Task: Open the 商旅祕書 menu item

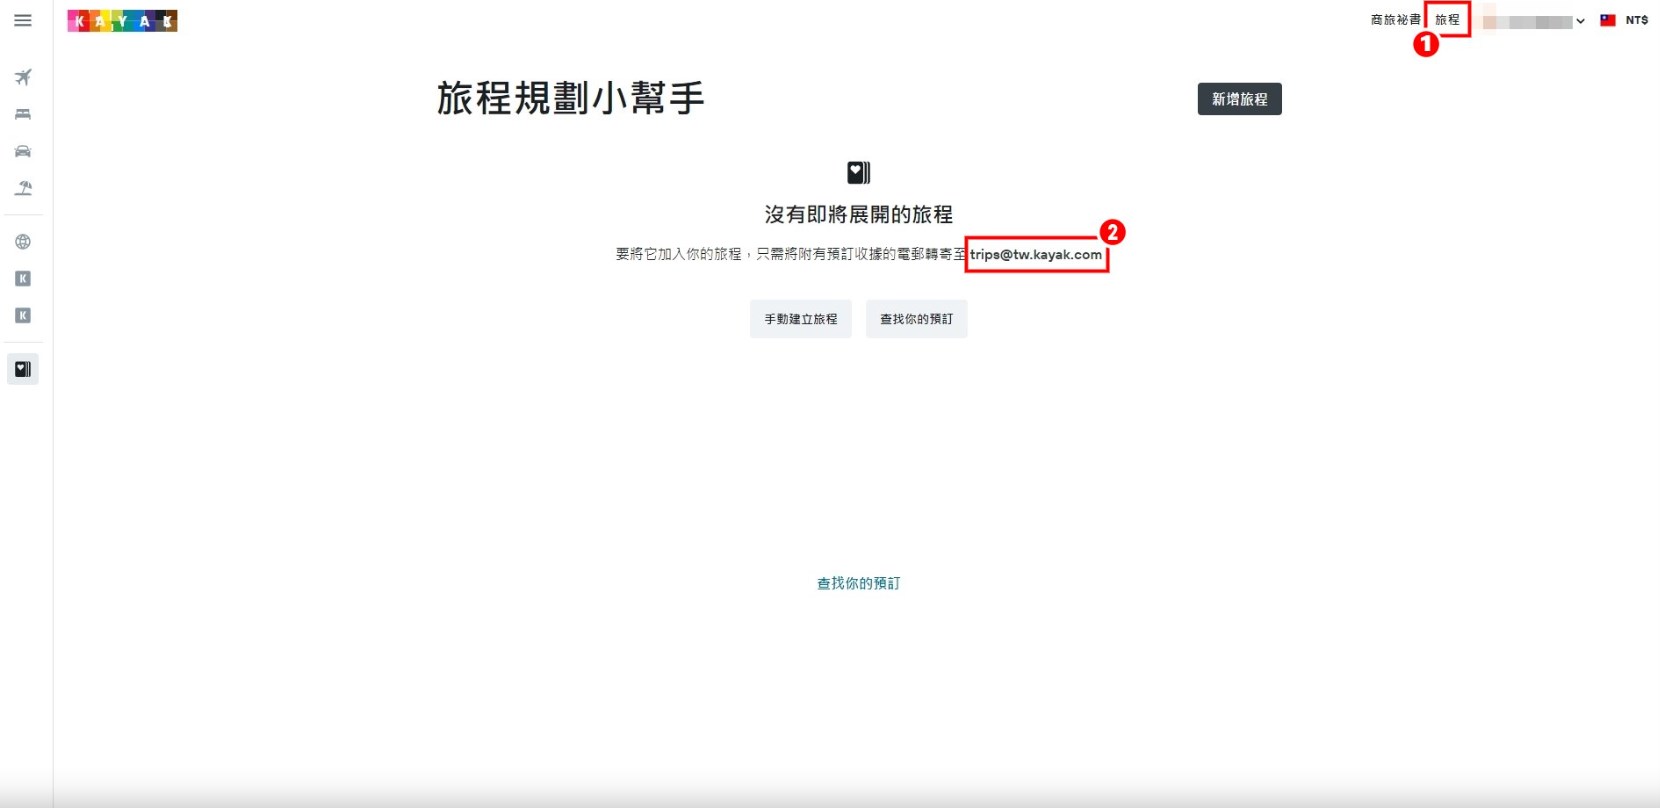Action: tap(1395, 20)
